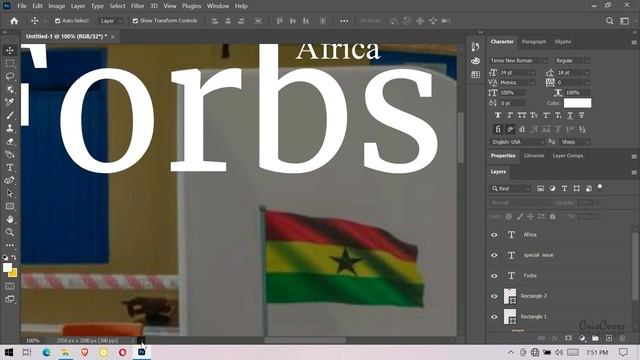Select the Brush tool
Image resolution: width=640 pixels, height=360 pixels.
[10, 115]
